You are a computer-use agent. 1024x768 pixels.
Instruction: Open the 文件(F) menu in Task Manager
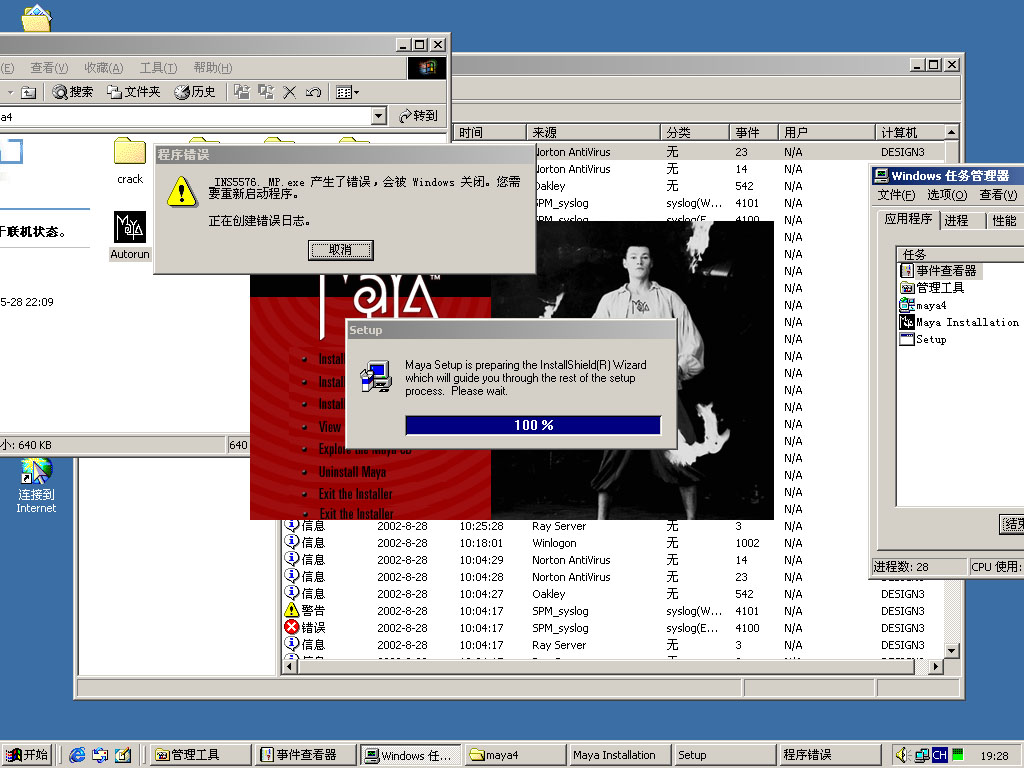pyautogui.click(x=896, y=195)
